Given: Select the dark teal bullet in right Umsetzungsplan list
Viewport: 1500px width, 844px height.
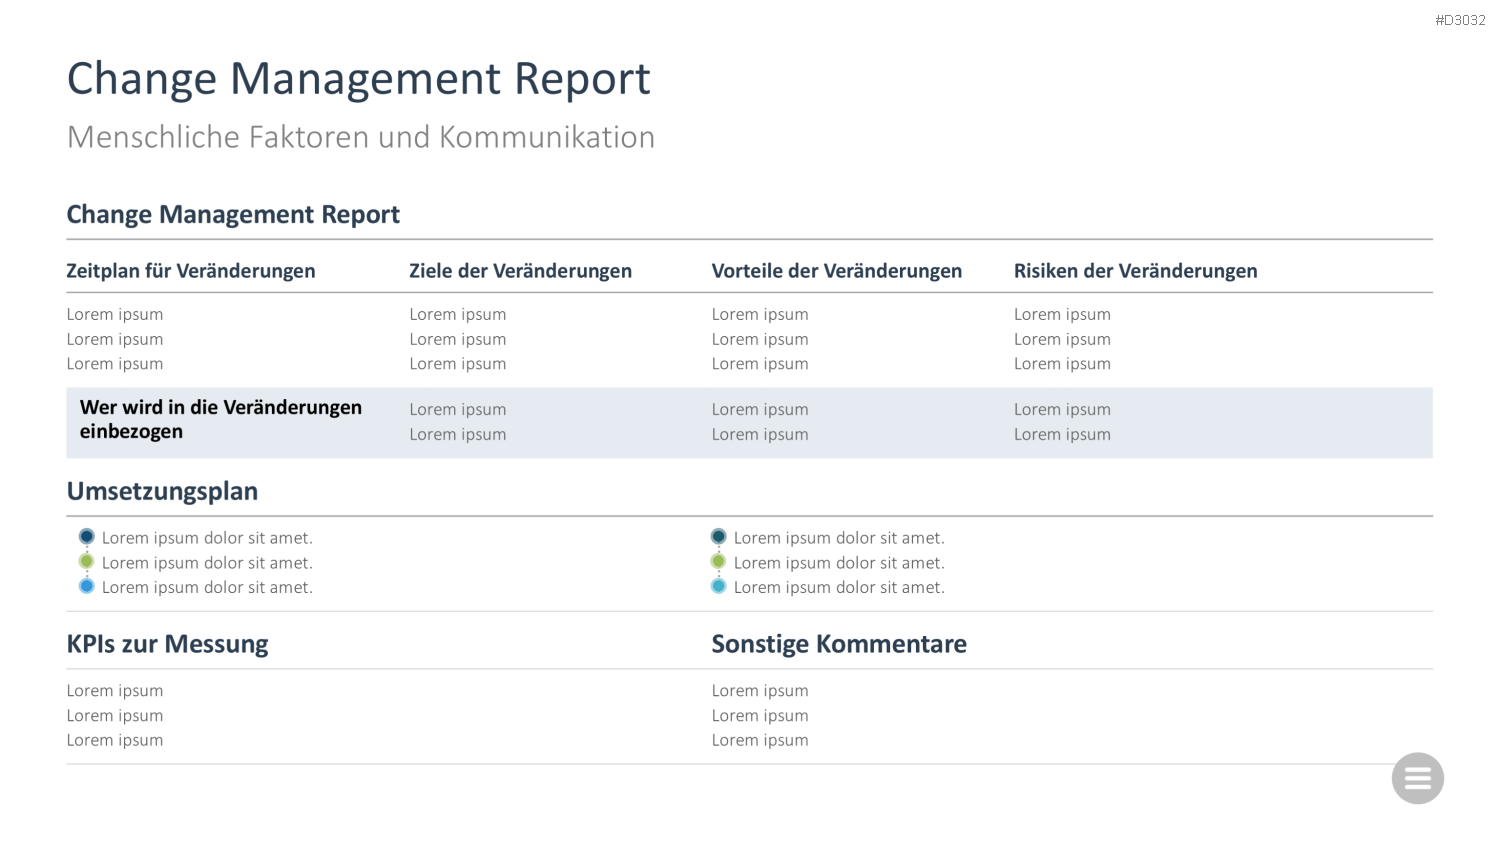Looking at the screenshot, I should pyautogui.click(x=719, y=537).
